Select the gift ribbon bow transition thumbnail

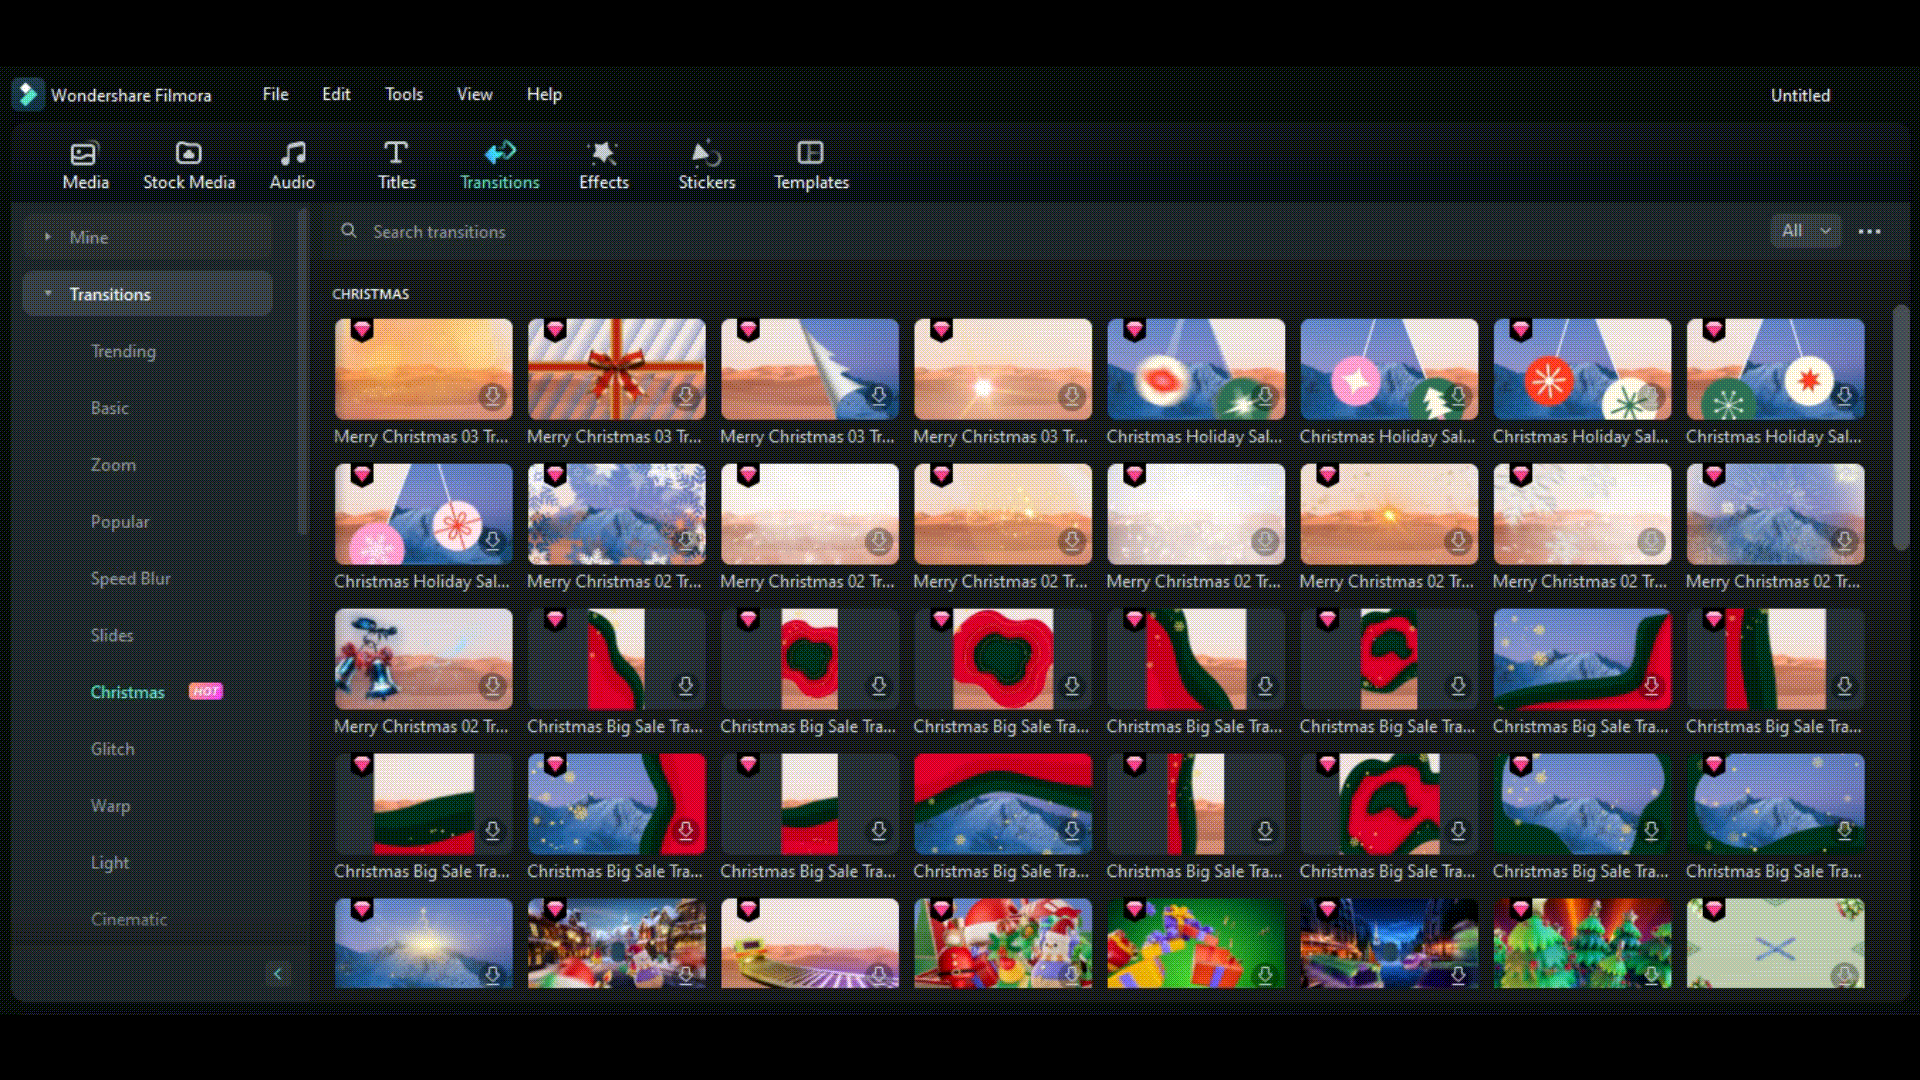616,369
